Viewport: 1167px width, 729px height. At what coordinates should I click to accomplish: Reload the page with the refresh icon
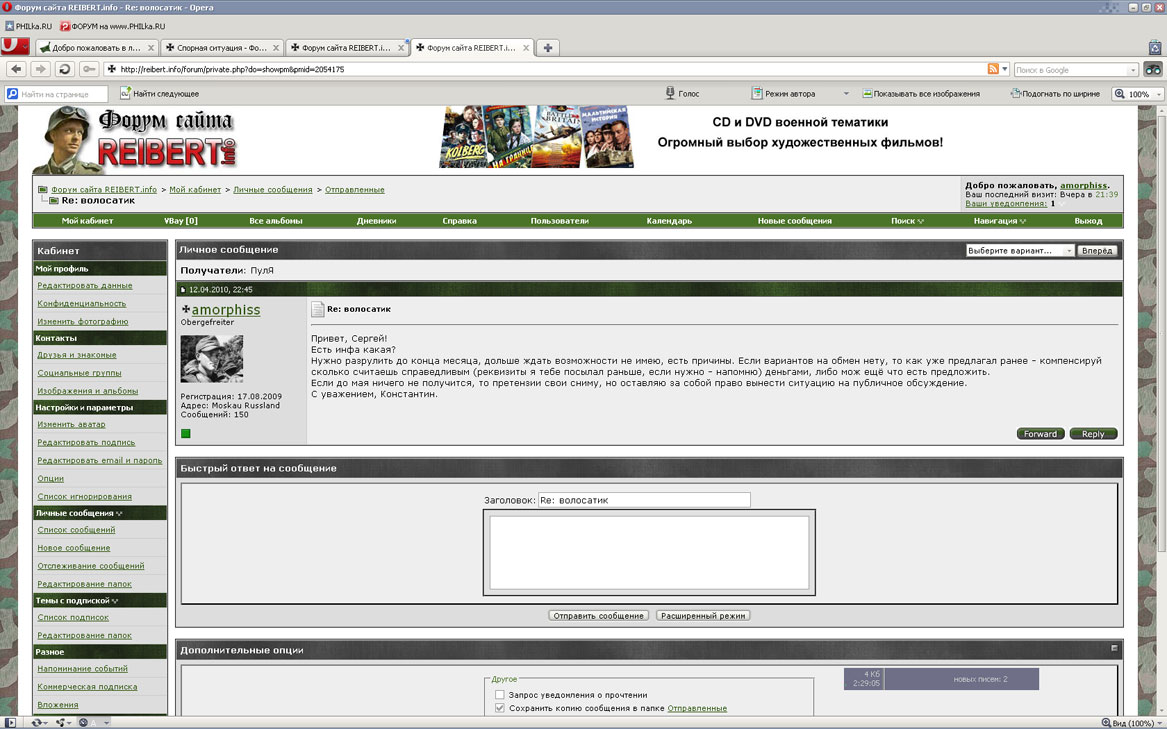coord(65,69)
